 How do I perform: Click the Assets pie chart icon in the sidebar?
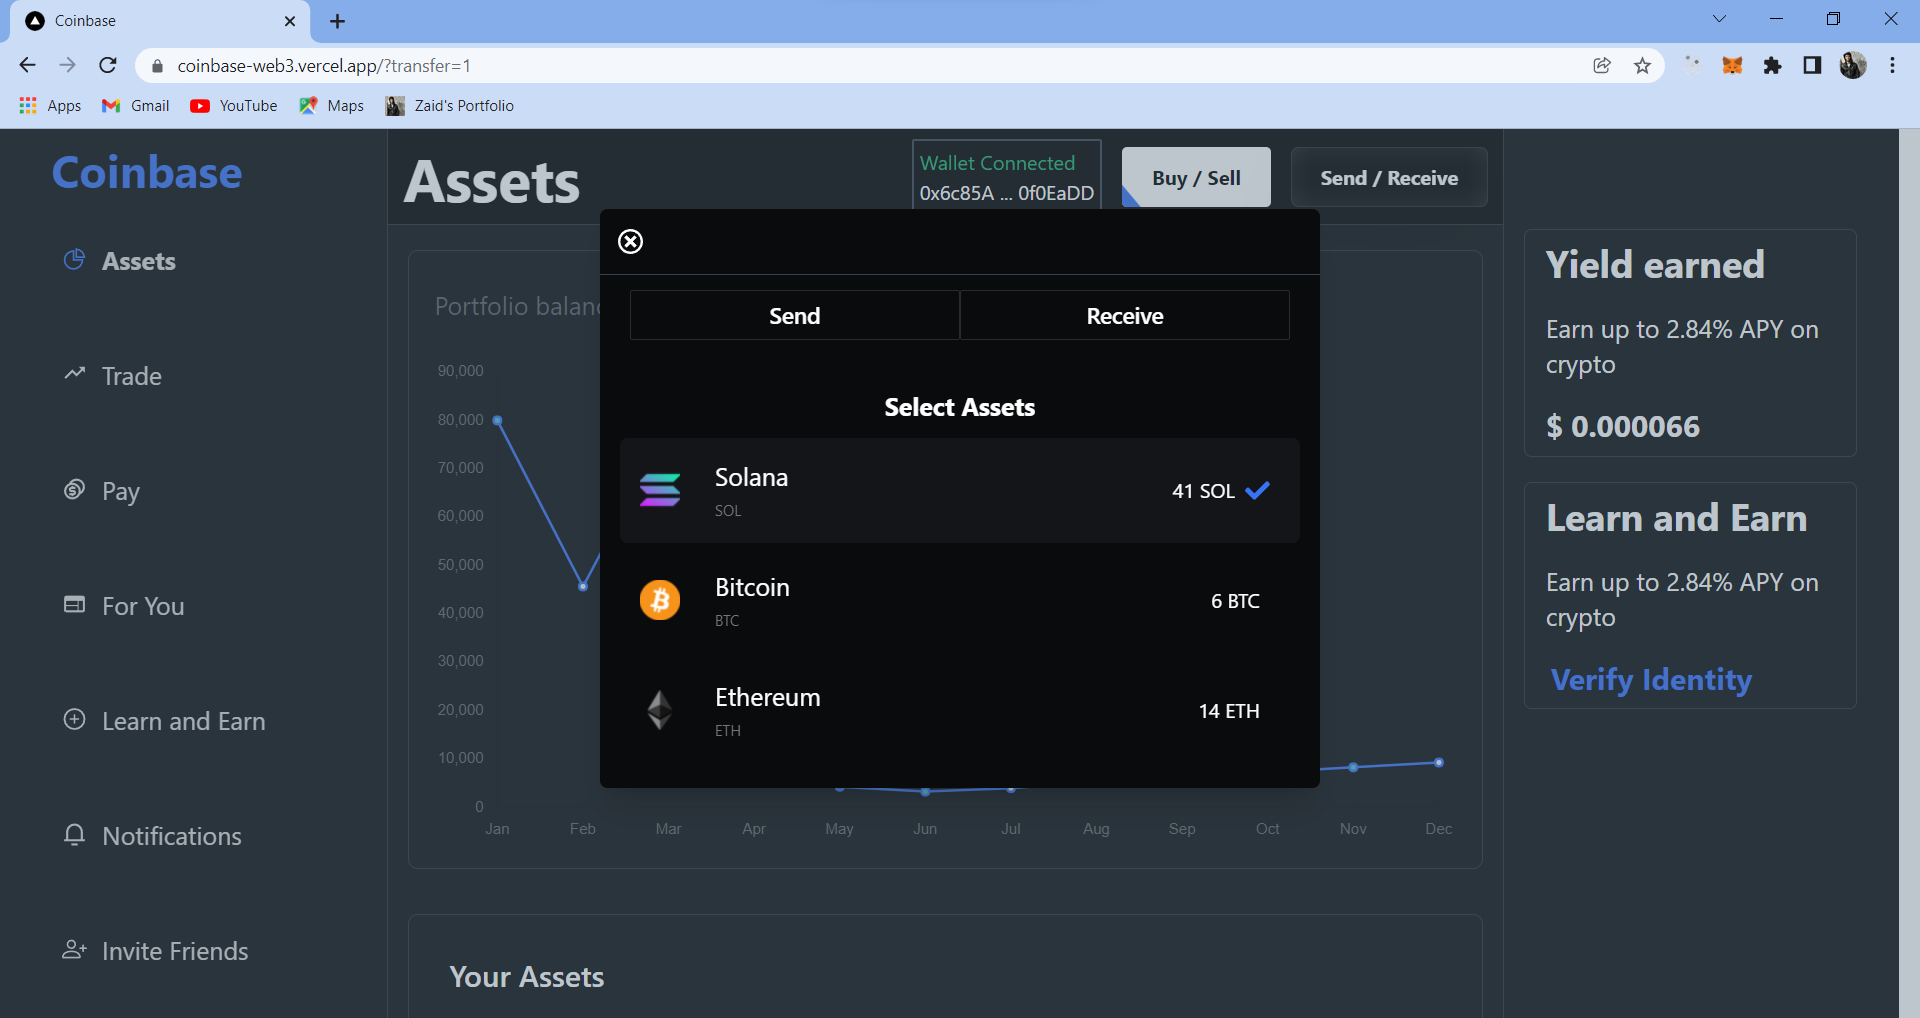coord(75,260)
